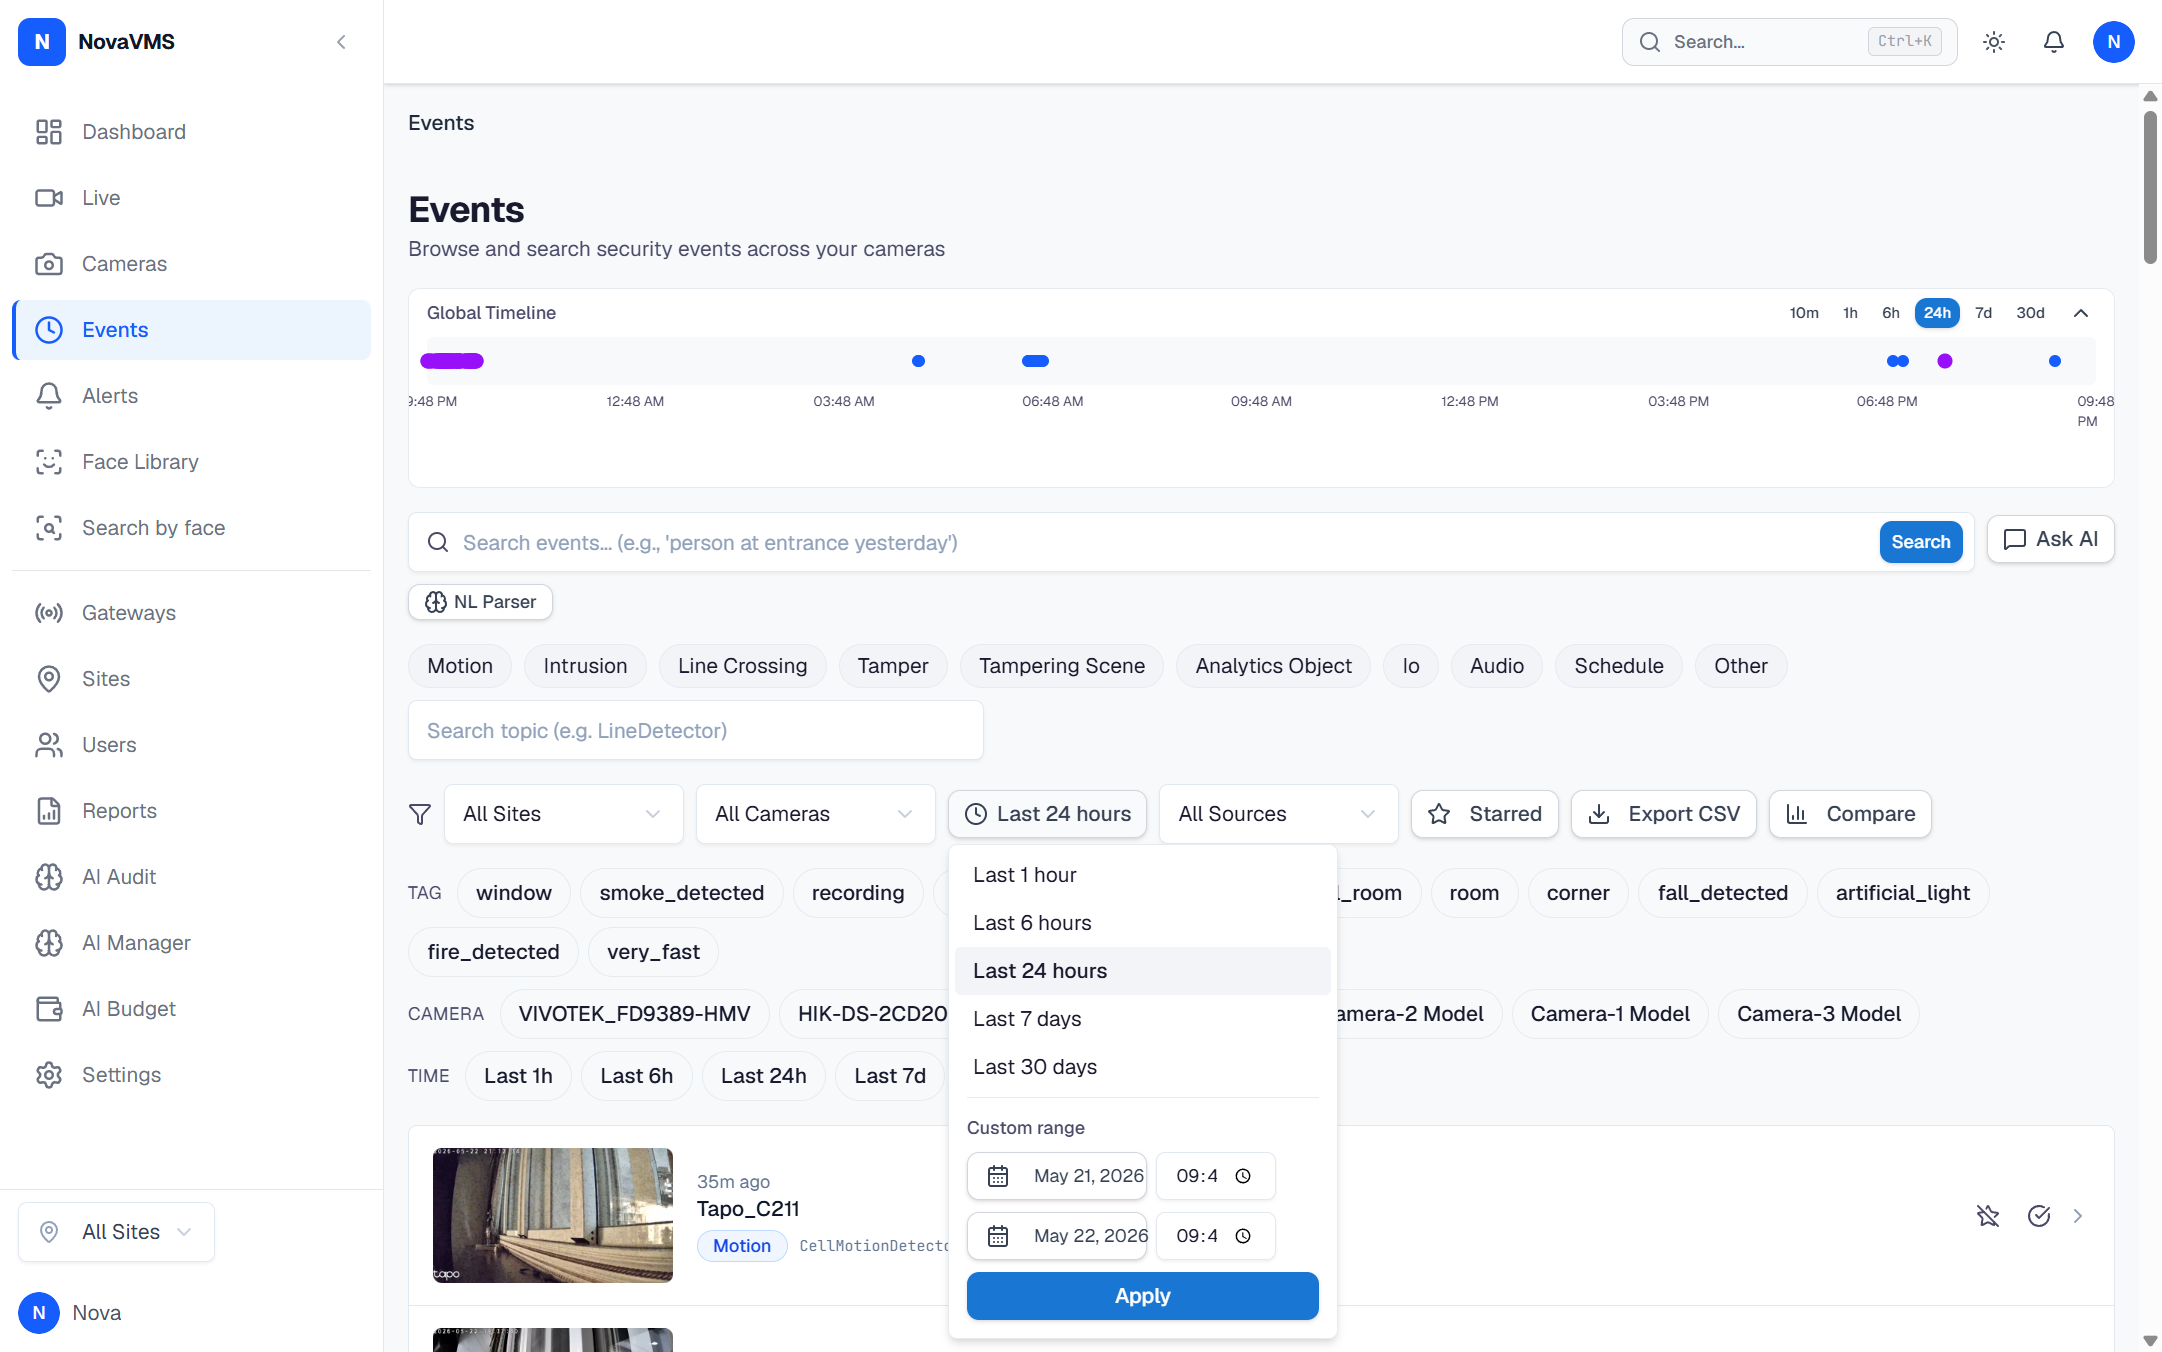Collapse the Global Timeline panel

click(x=2081, y=313)
